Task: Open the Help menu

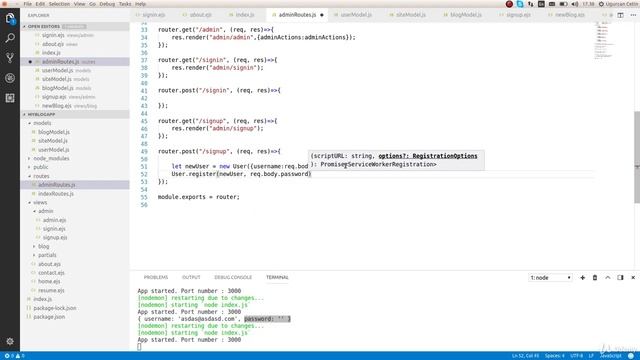Action: 140,4
